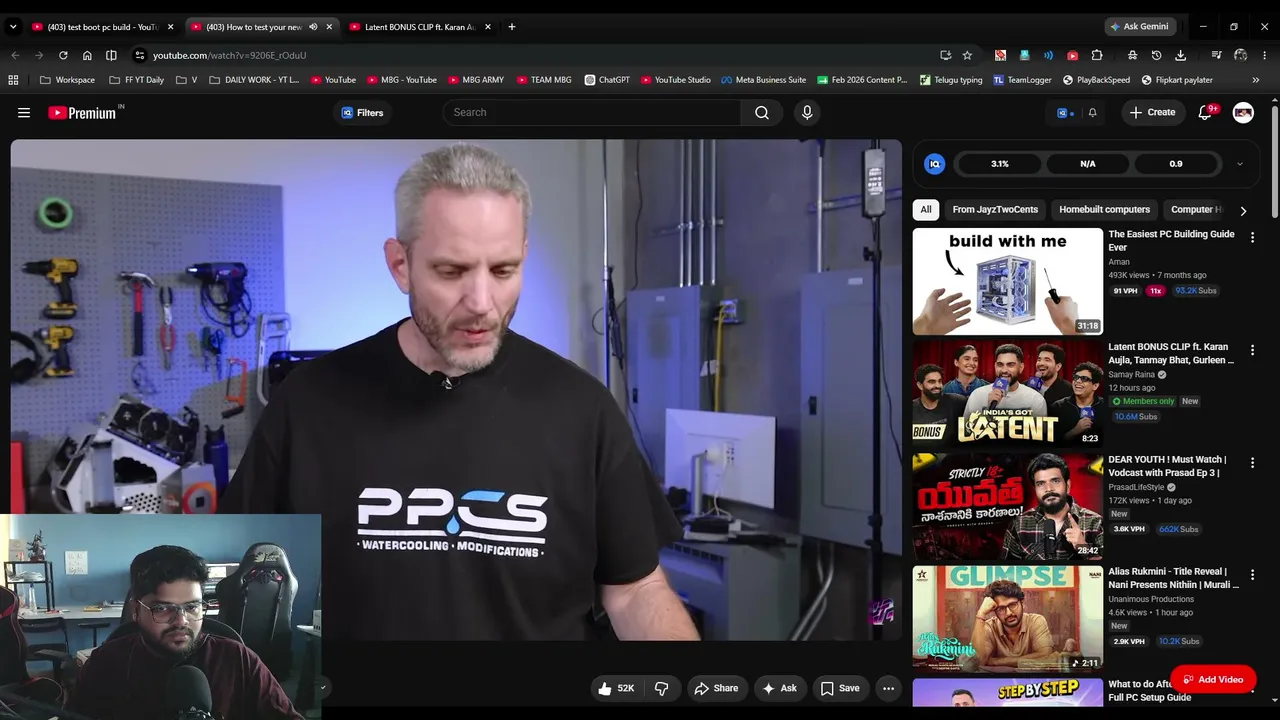Open the FF YT Daily bookmarks folder
This screenshot has height=720, width=1280.
[136, 80]
